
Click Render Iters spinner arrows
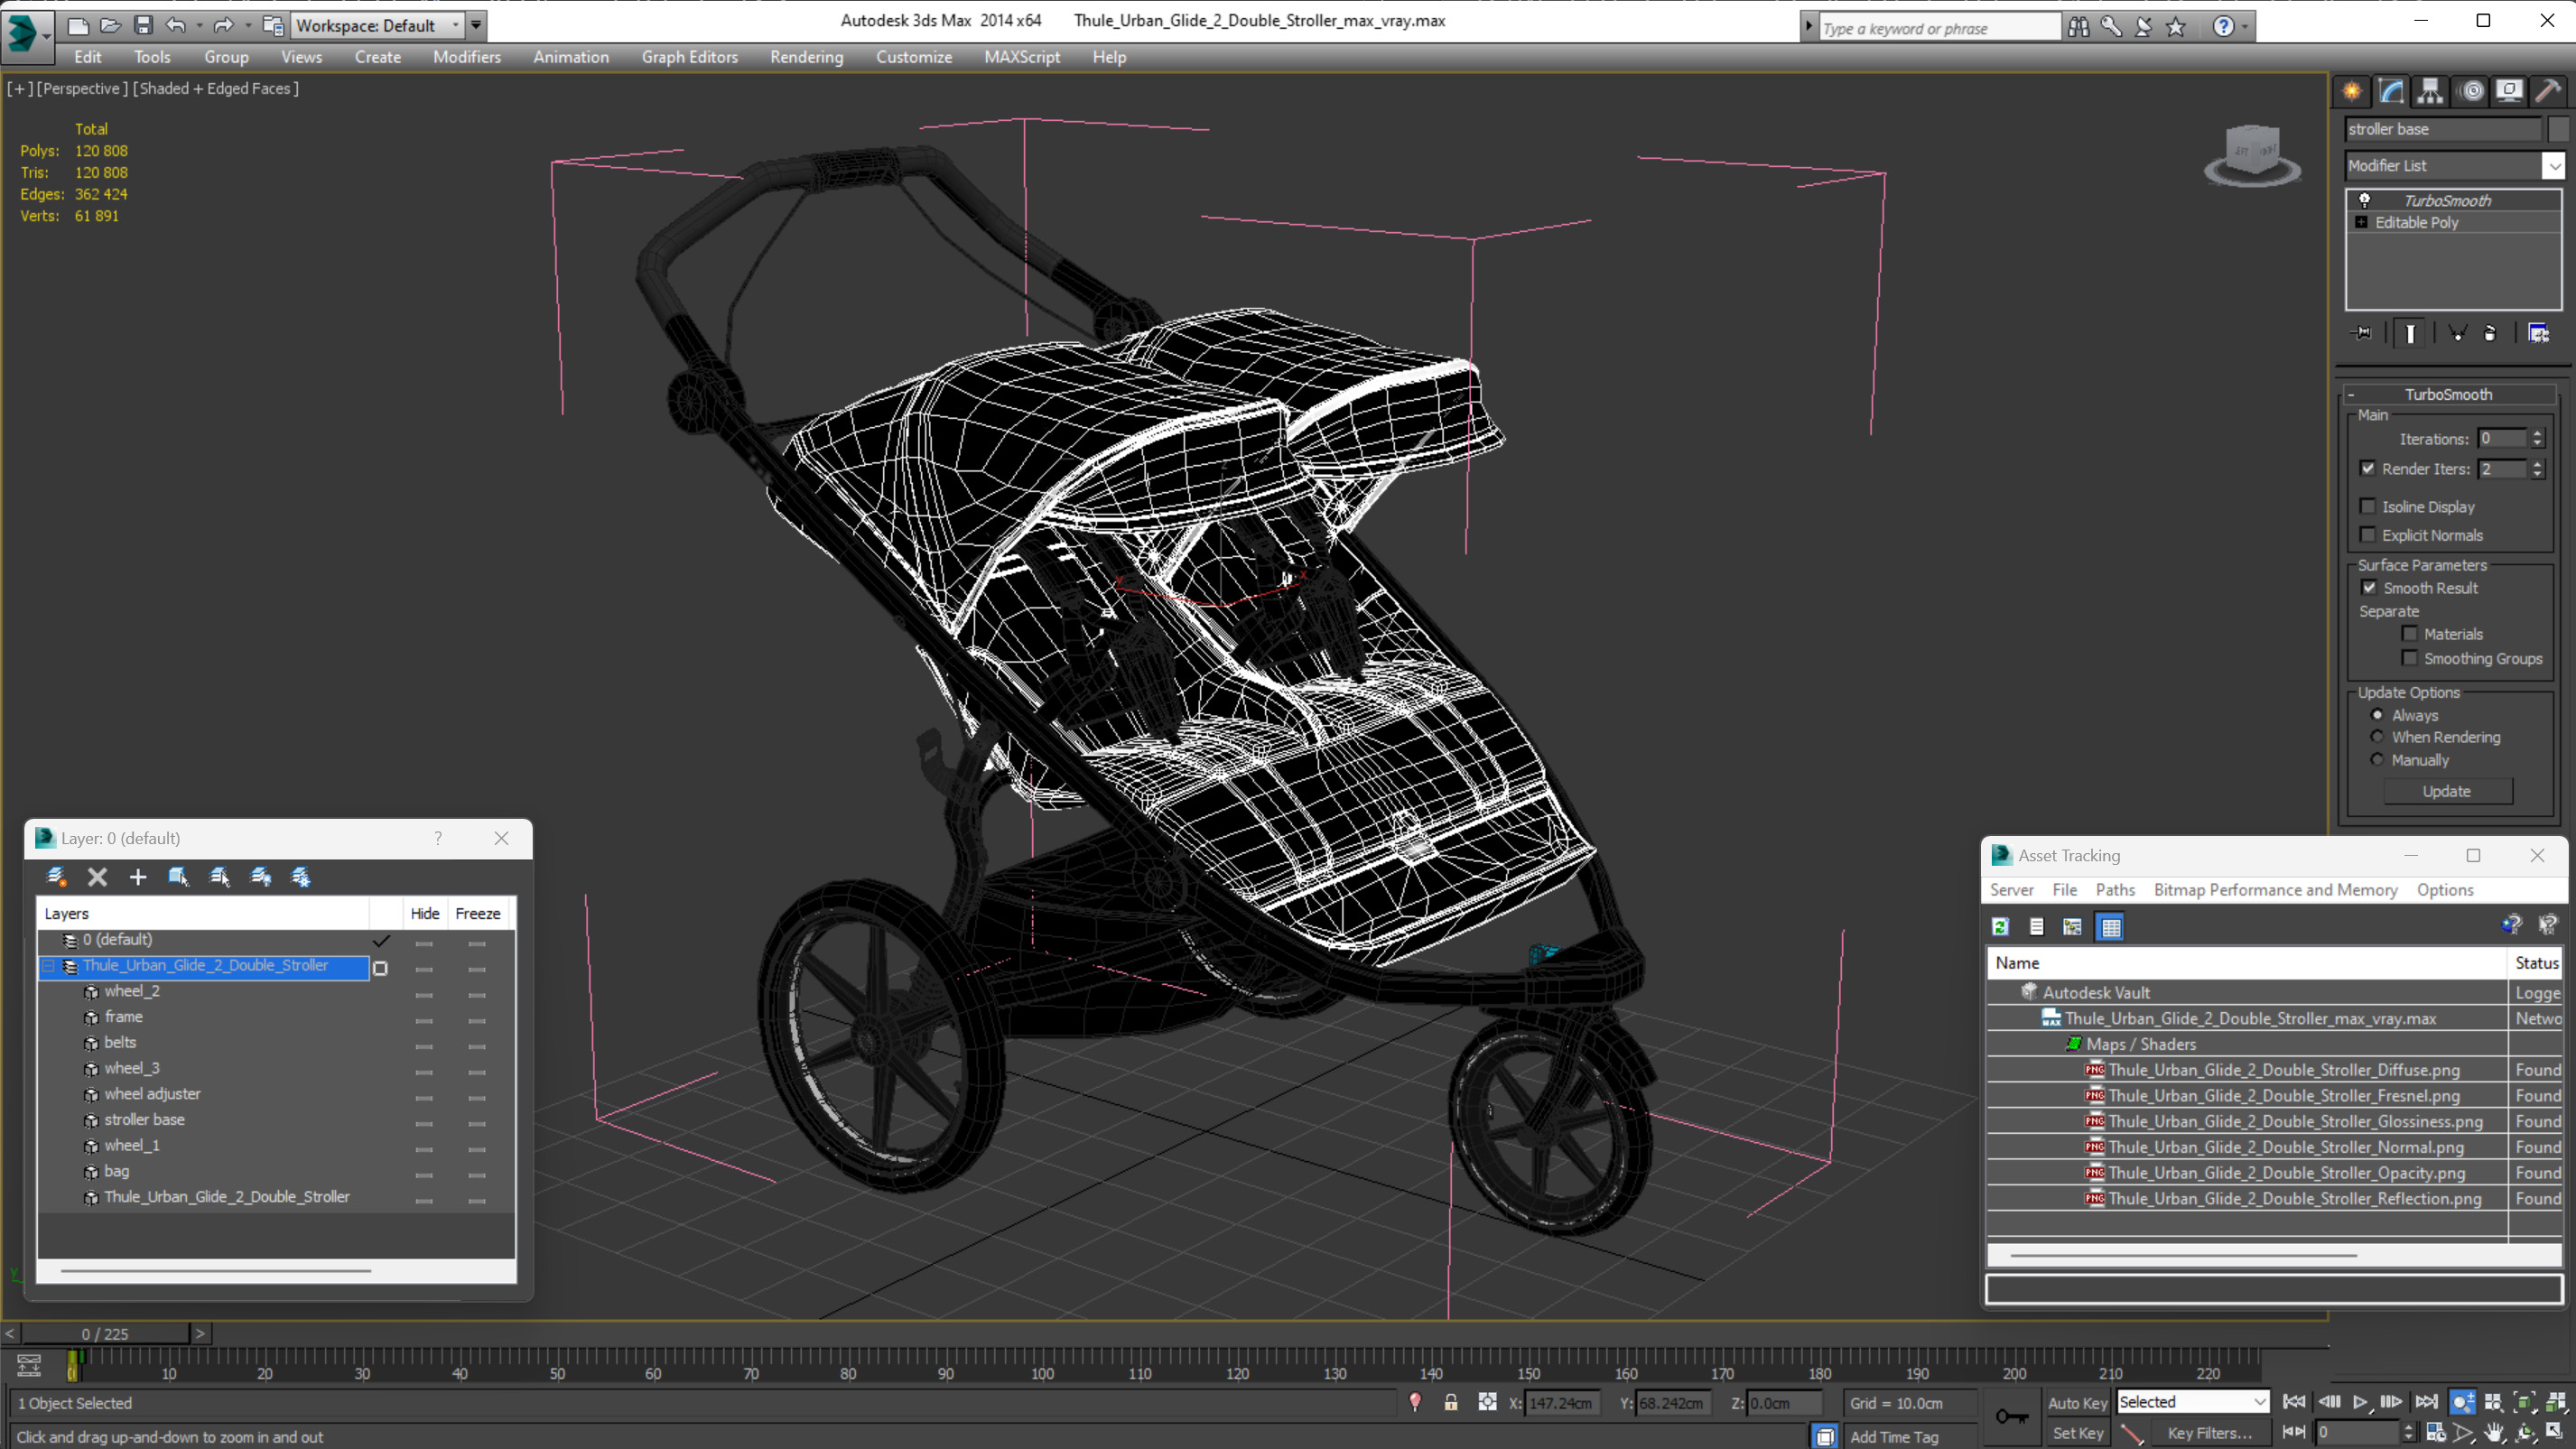[x=2537, y=468]
